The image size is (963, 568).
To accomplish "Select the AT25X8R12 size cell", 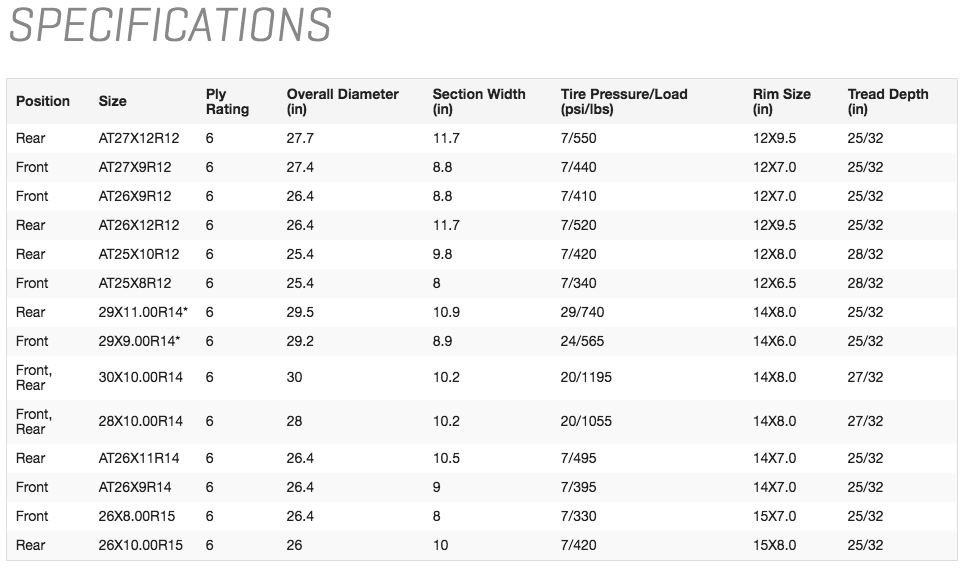I will pyautogui.click(x=135, y=283).
